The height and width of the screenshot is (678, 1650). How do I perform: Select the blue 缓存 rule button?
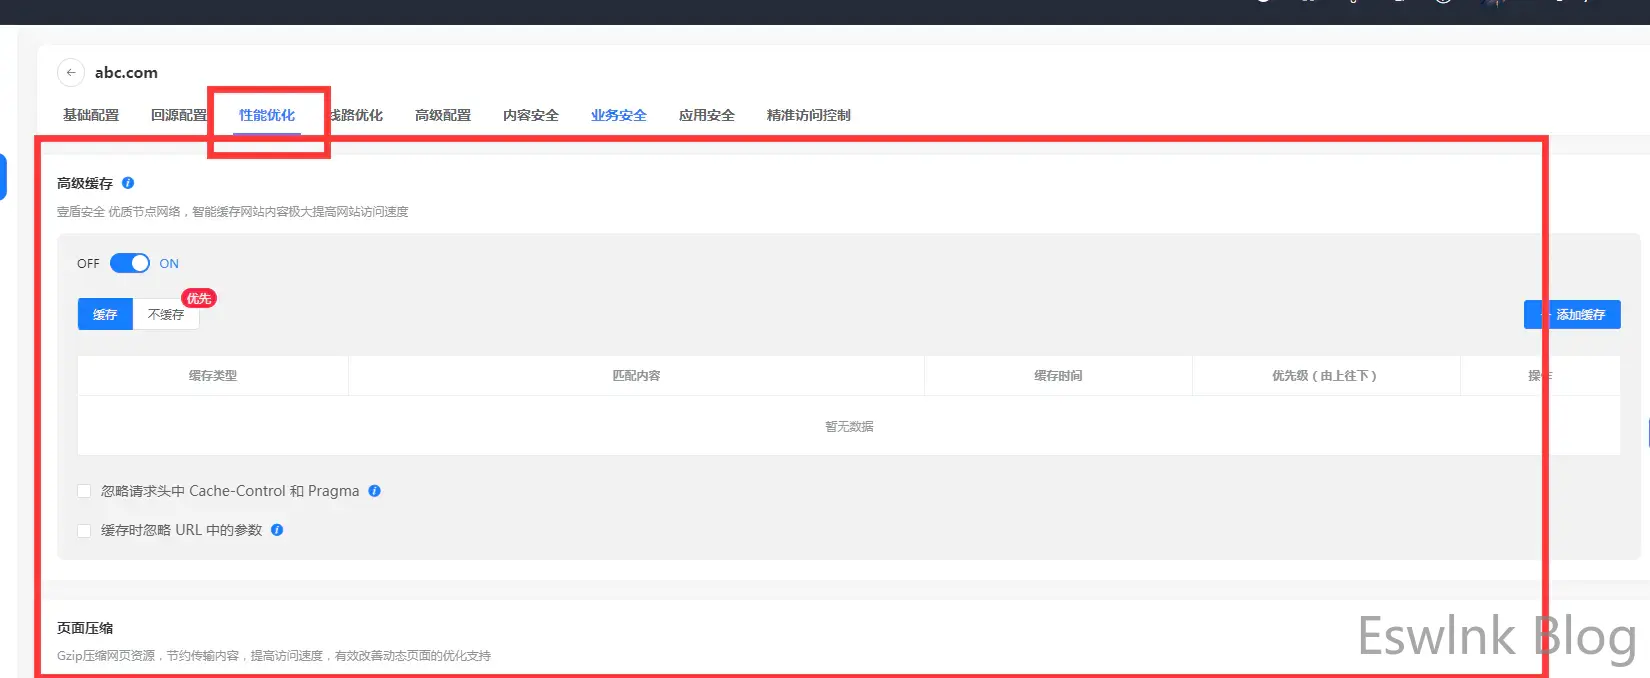(x=105, y=314)
